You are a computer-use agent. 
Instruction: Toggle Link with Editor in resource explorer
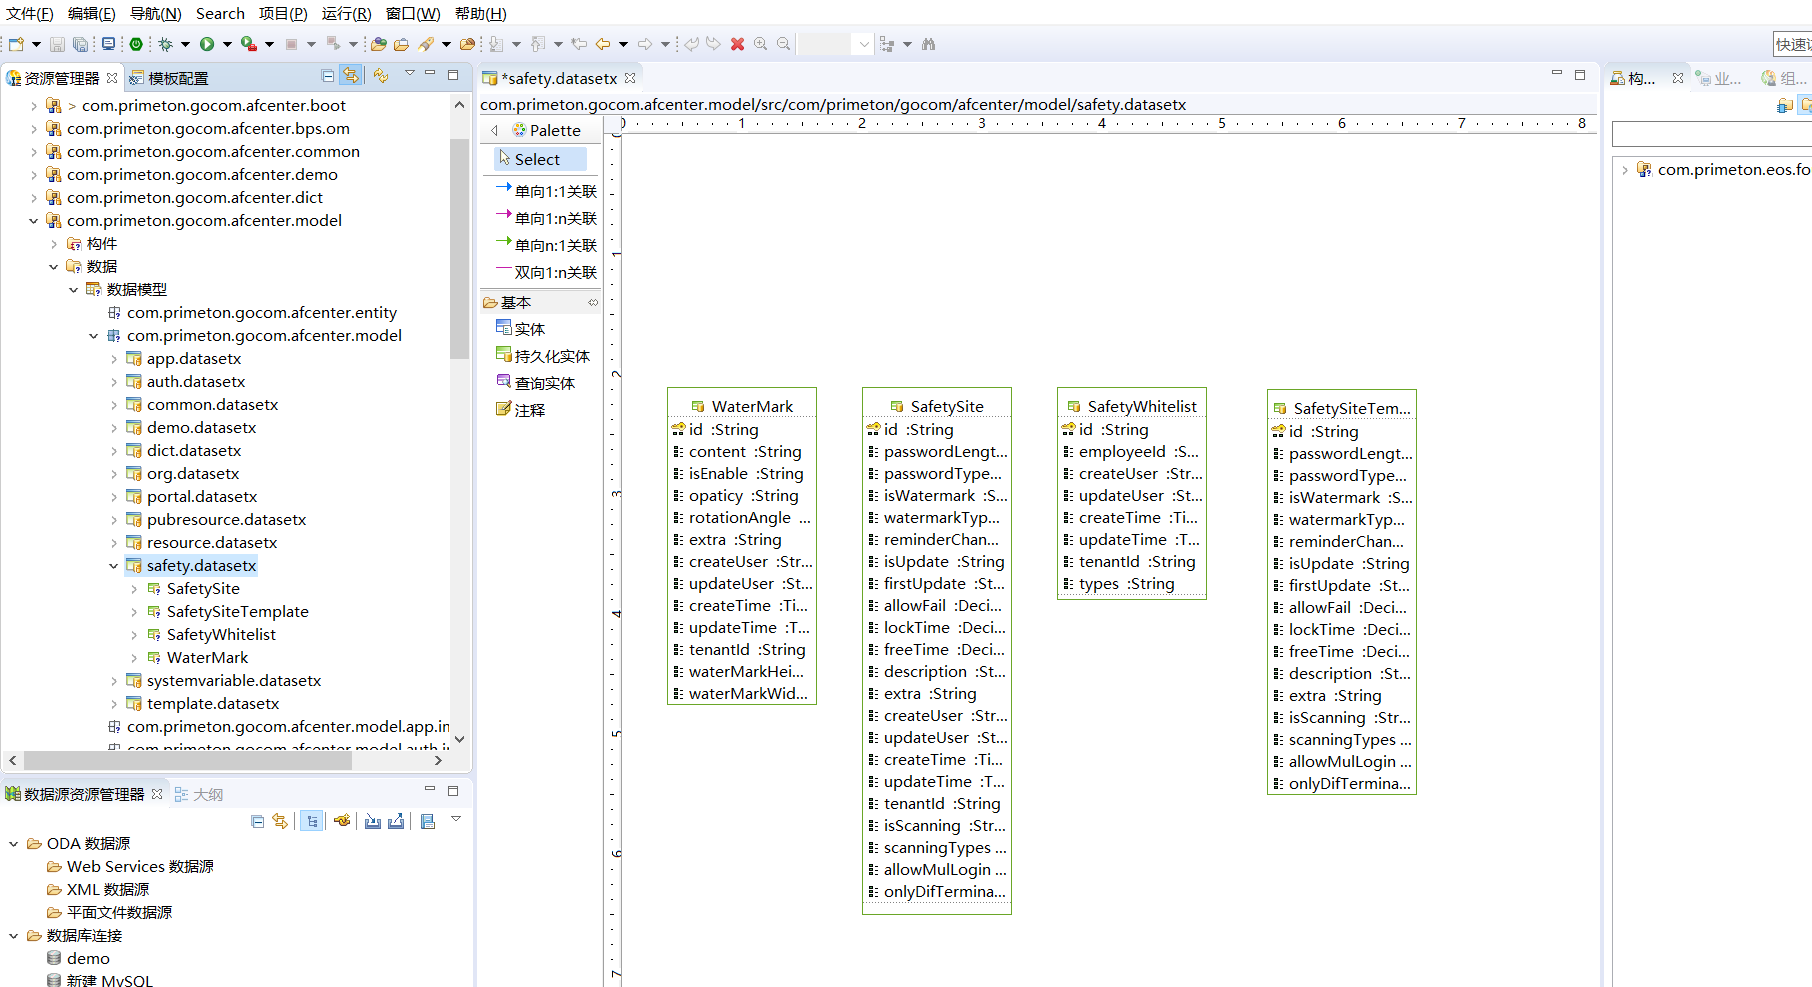(x=351, y=76)
